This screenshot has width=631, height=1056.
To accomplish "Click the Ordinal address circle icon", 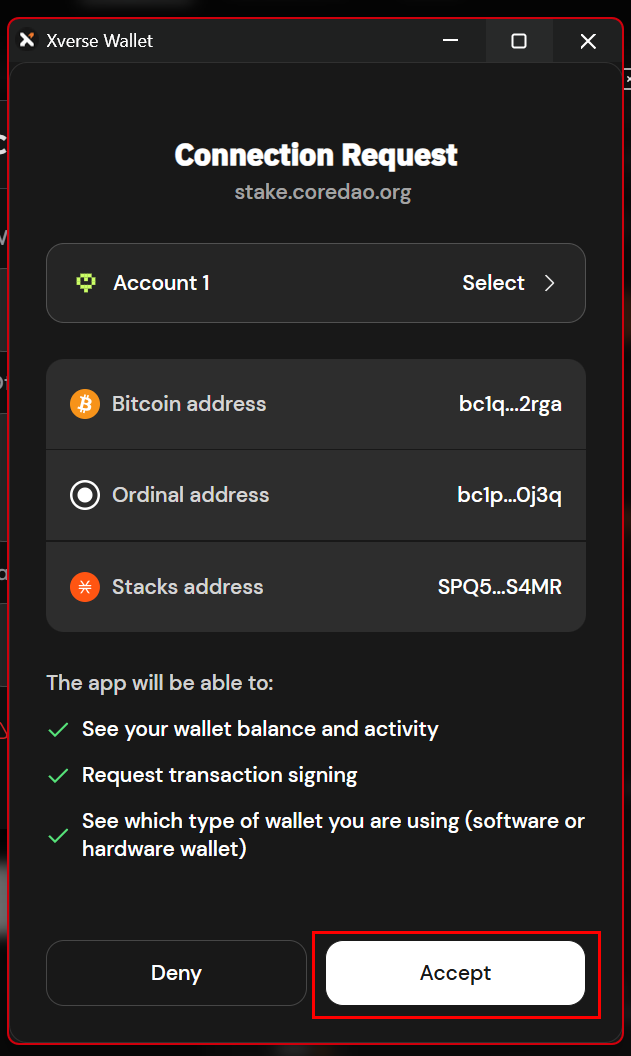I will click(x=84, y=494).
